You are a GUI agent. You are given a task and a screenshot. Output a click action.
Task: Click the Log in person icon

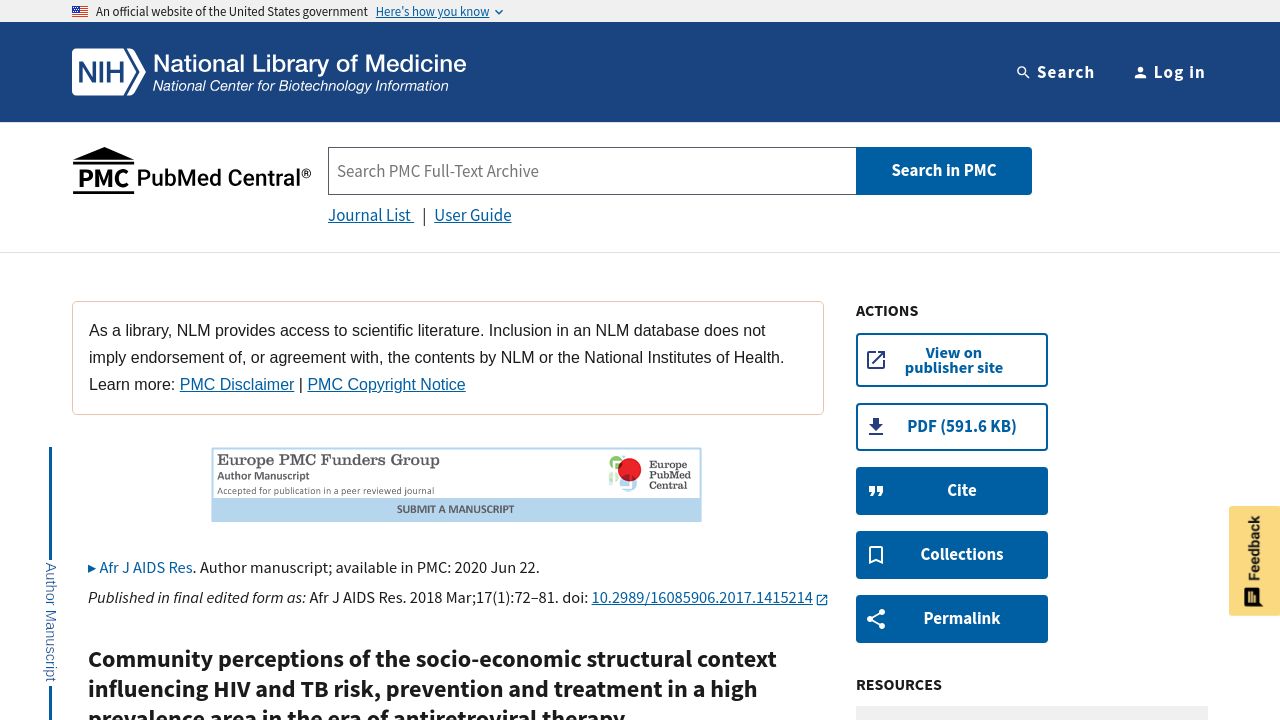pos(1140,72)
